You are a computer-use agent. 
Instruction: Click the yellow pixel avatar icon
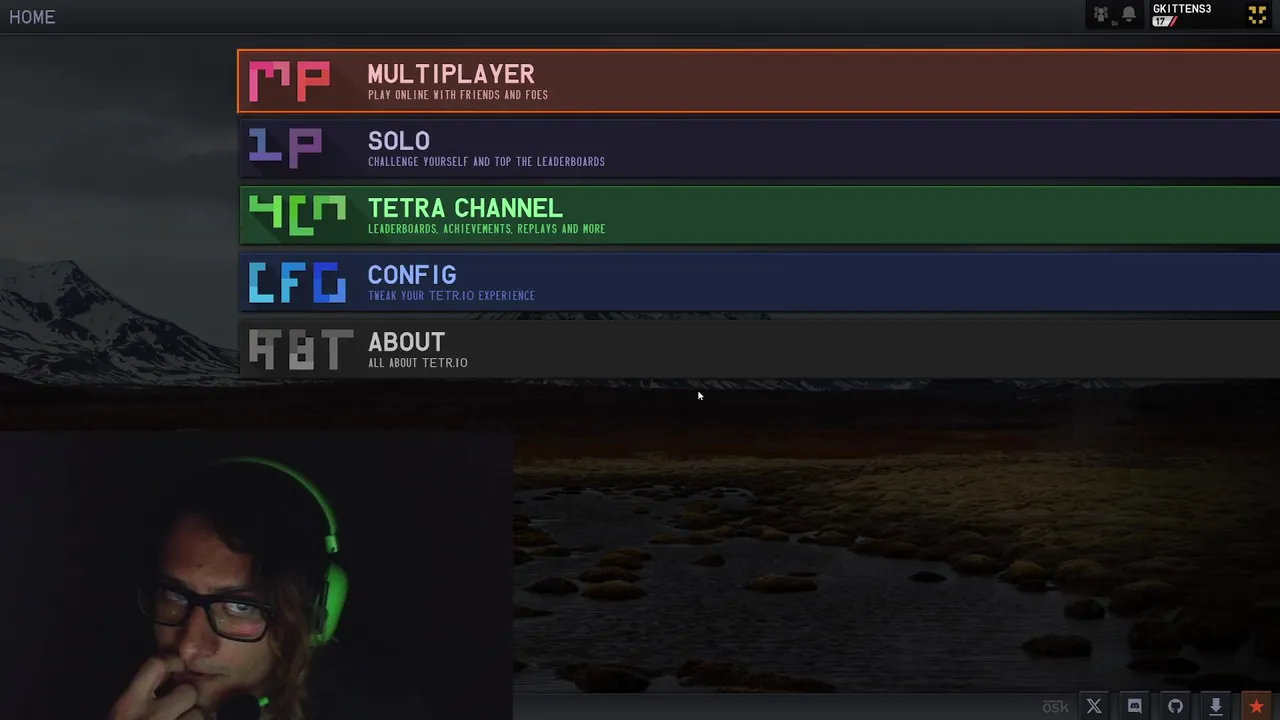1257,15
